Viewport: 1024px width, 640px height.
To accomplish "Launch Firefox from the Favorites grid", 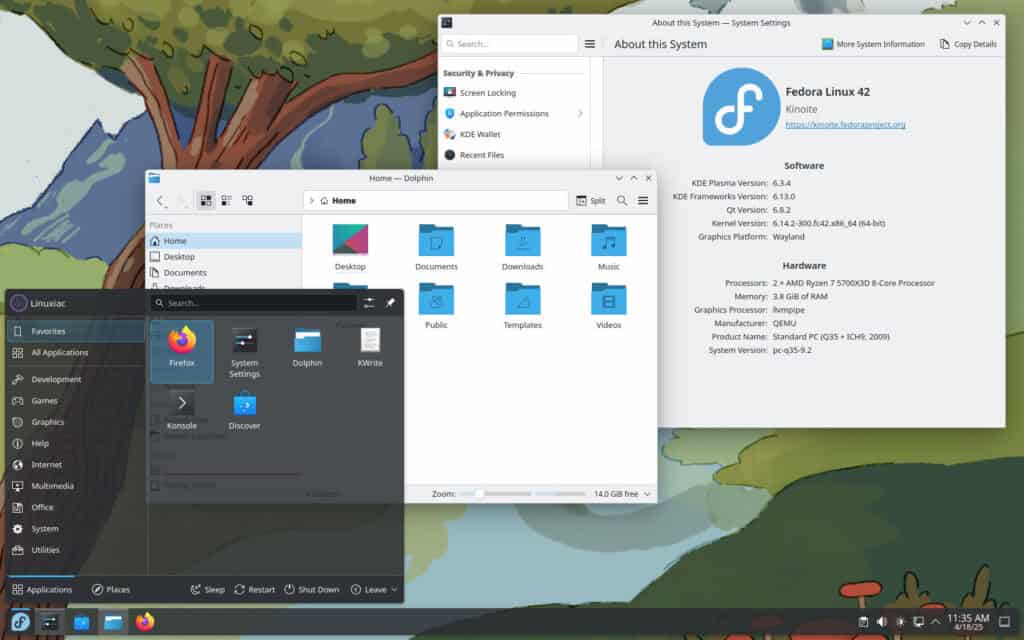I will 181,349.
